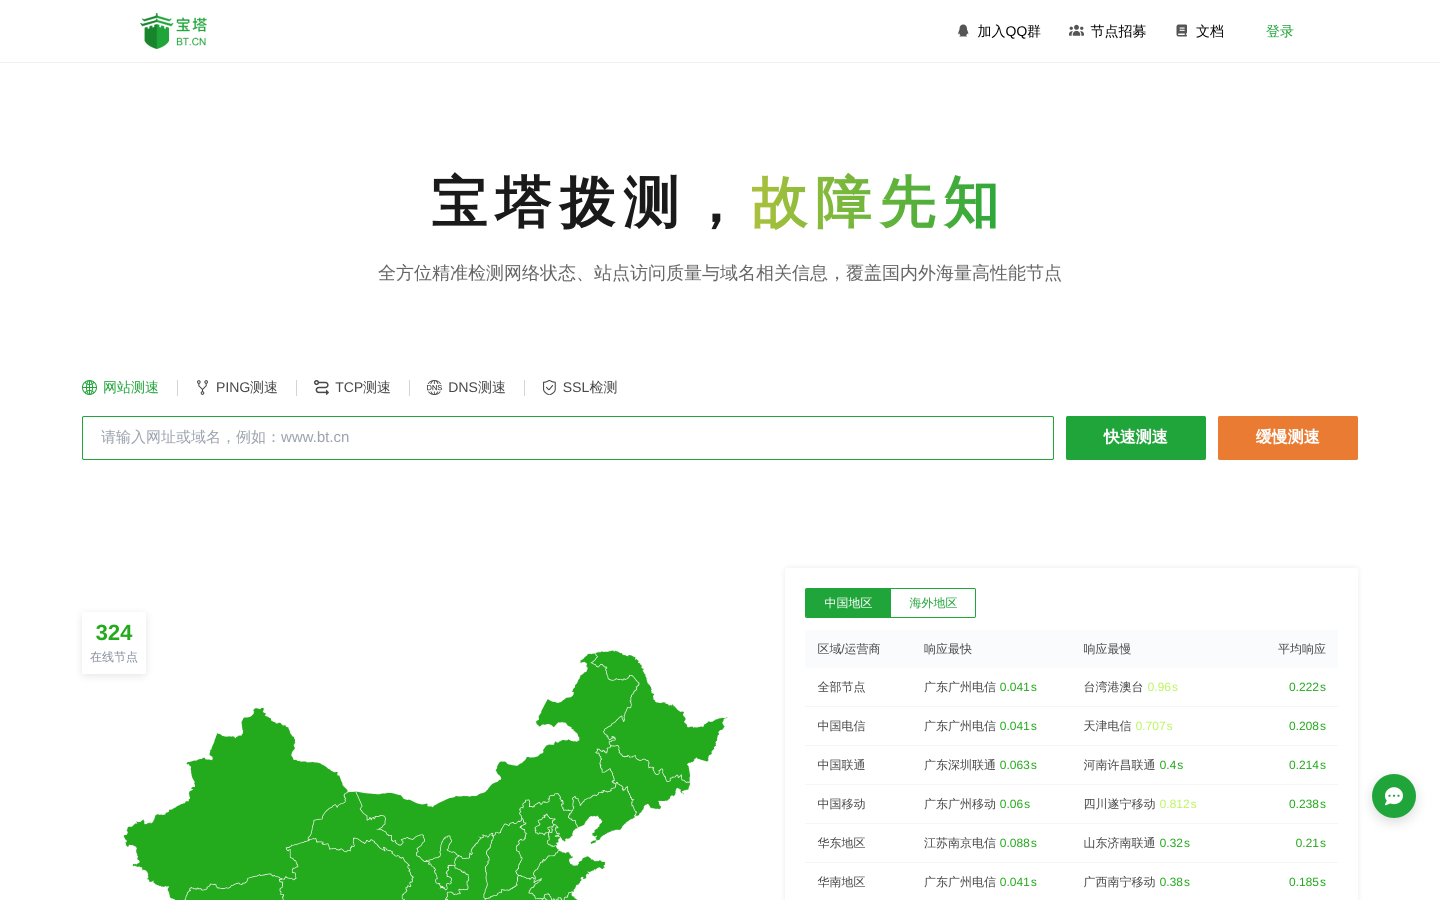Click the PING fork icon
1440x900 pixels.
click(x=202, y=388)
